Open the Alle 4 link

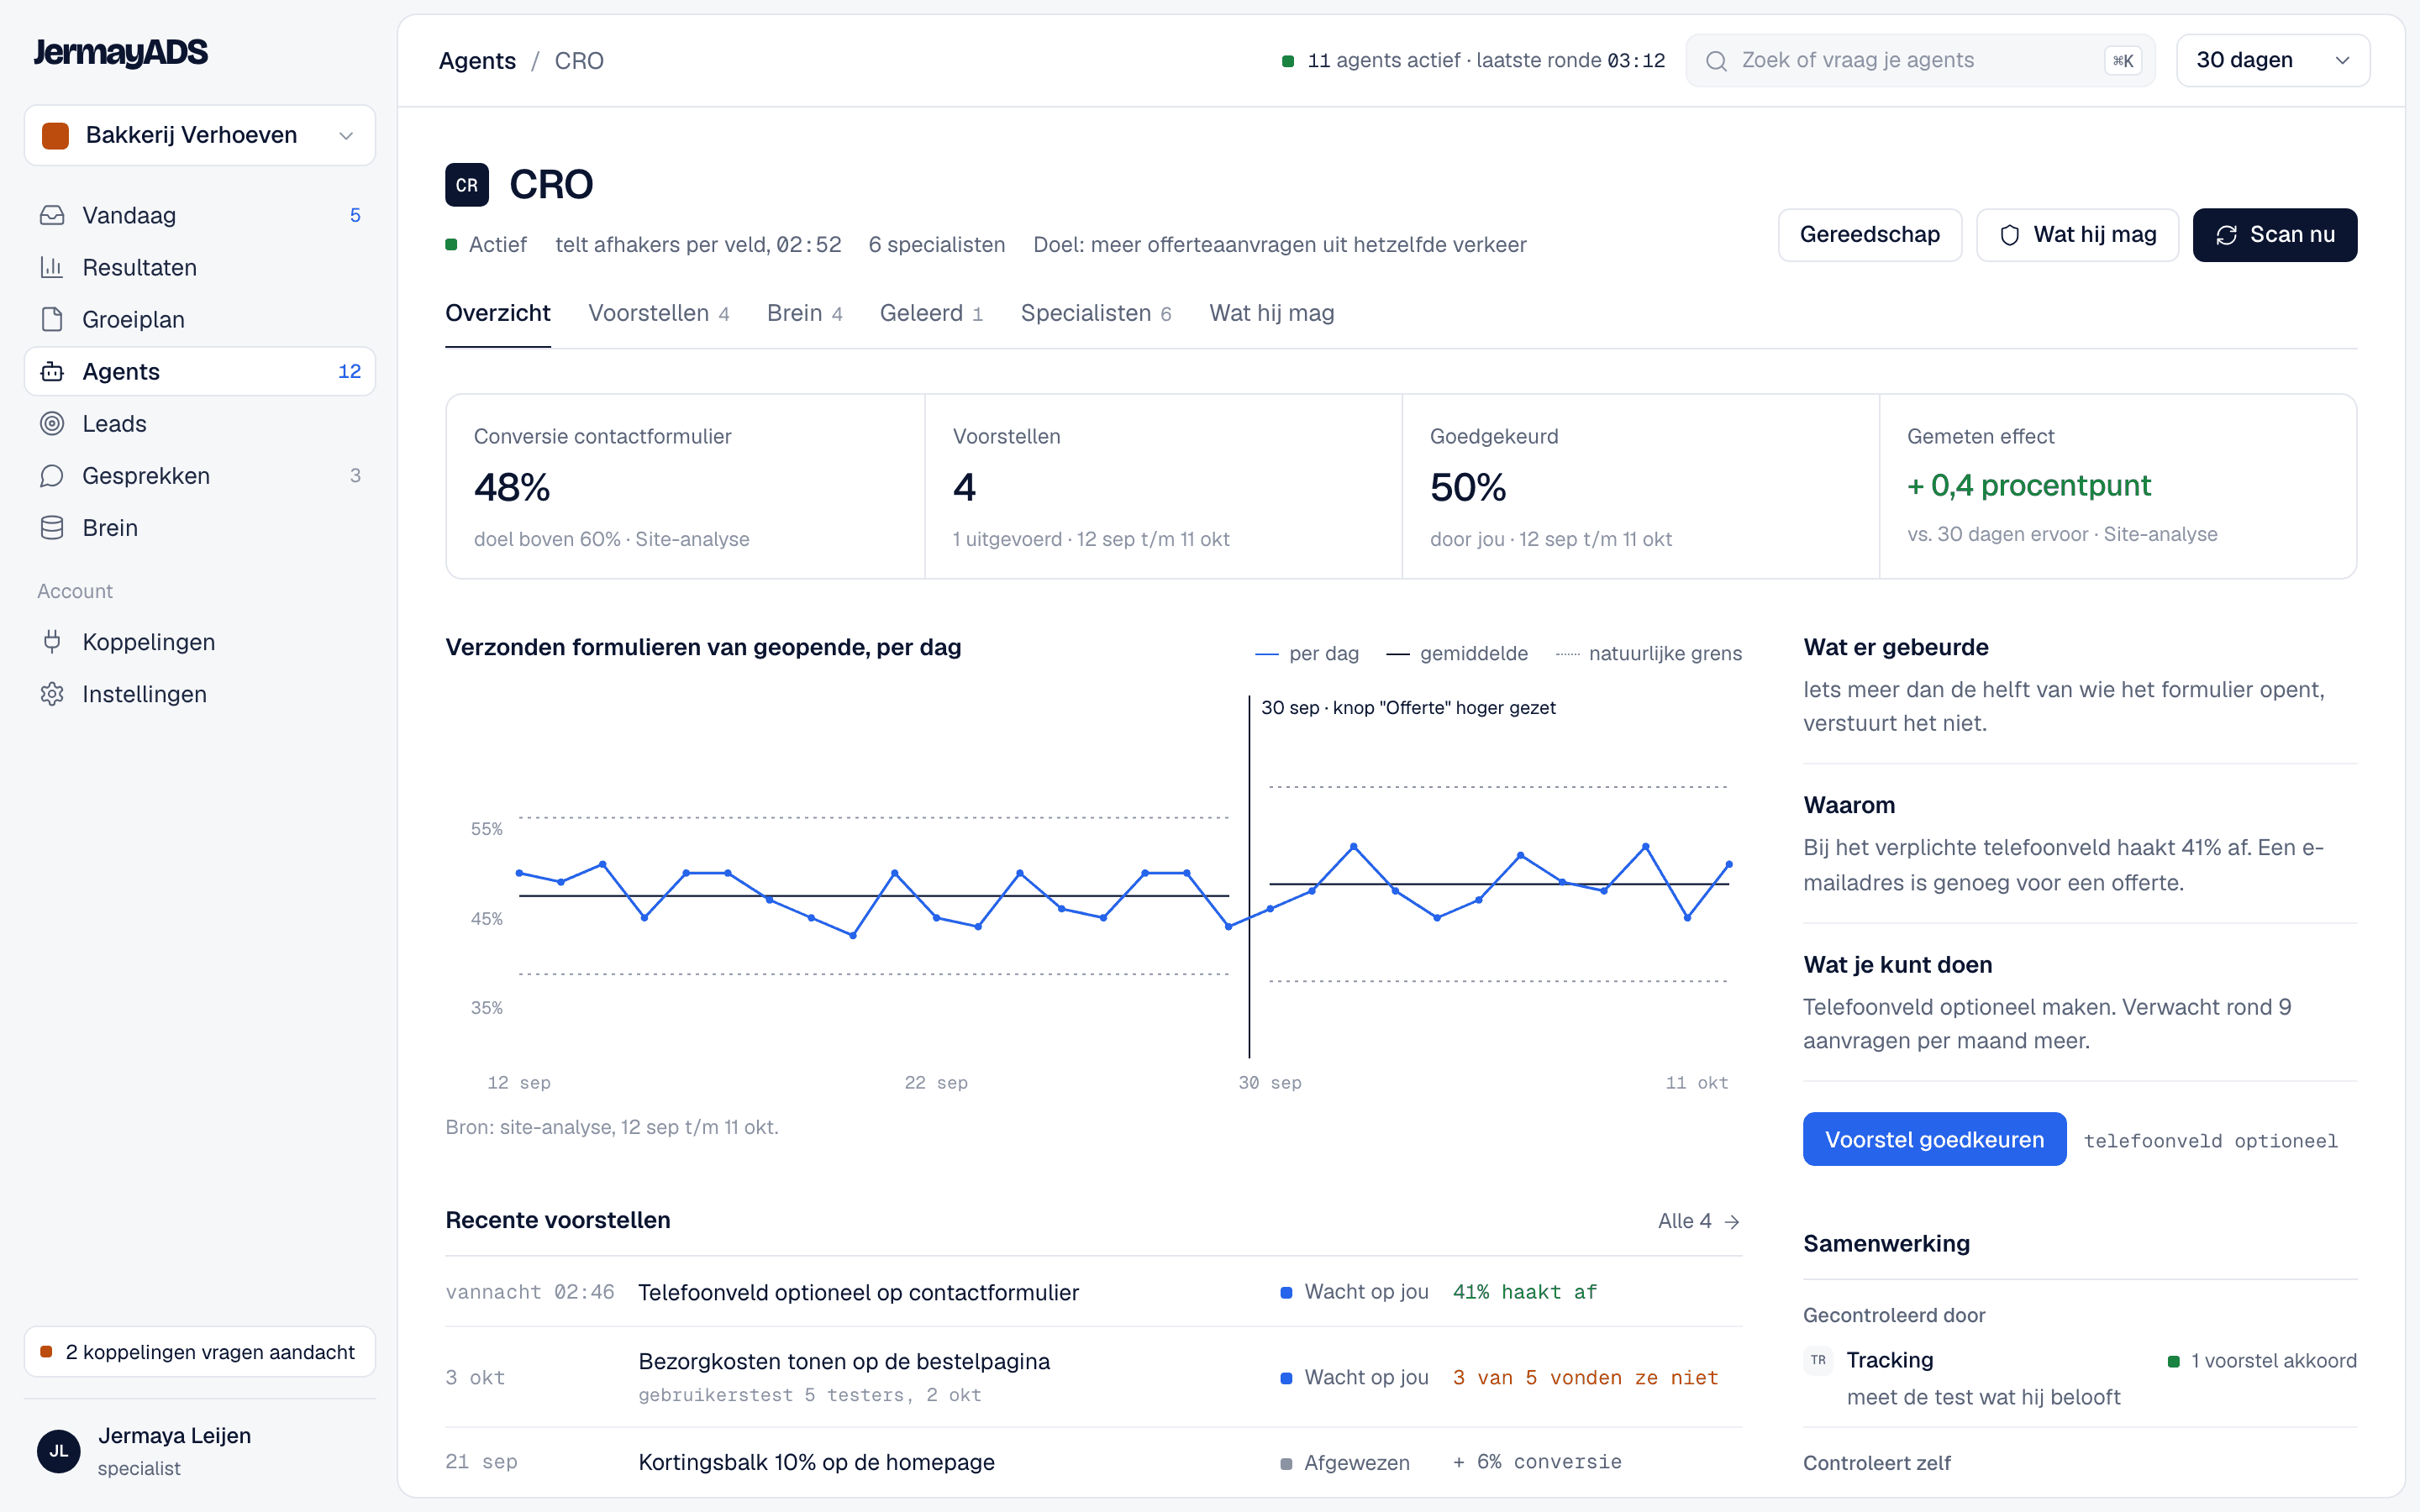(x=1698, y=1221)
